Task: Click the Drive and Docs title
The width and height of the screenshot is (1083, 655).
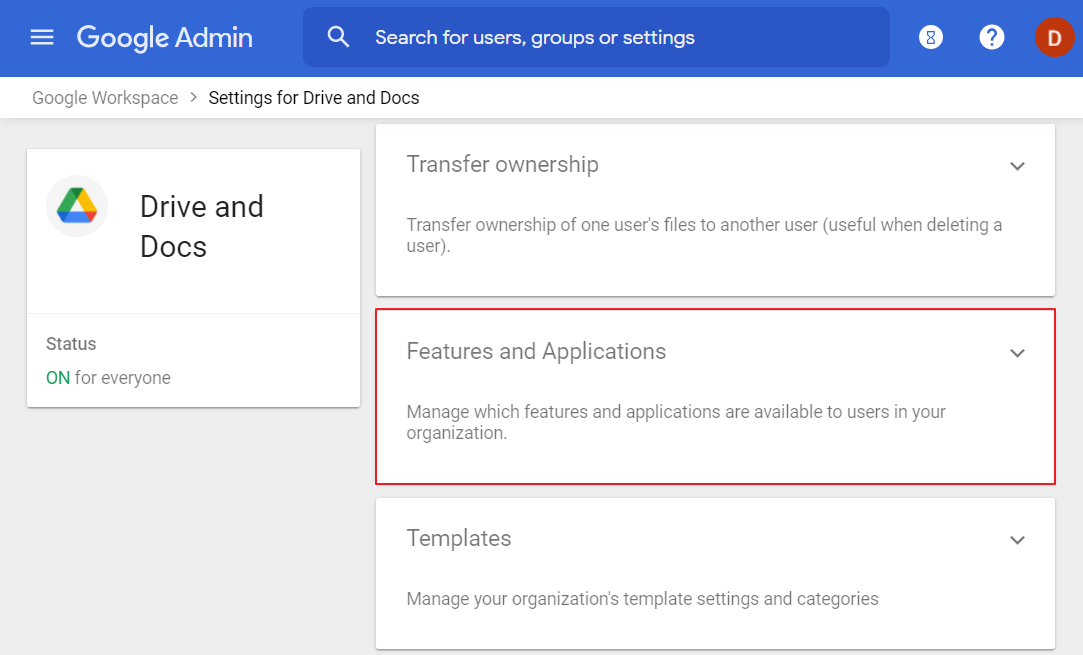Action: pos(202,226)
